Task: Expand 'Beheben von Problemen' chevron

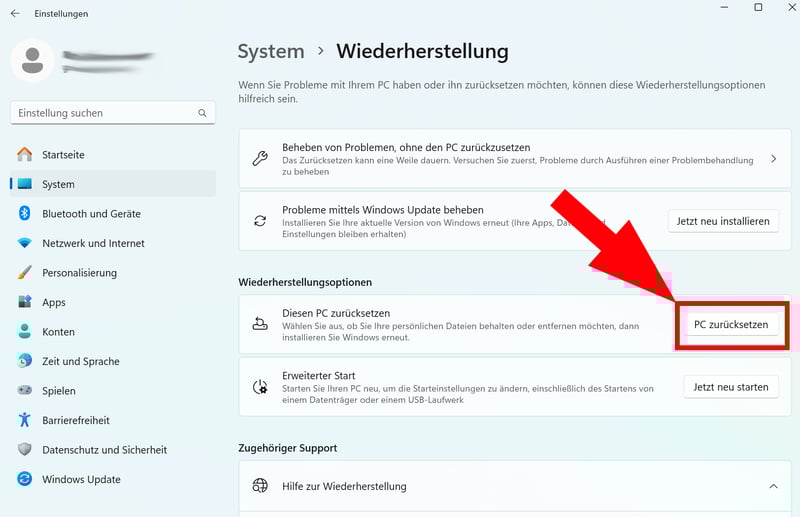Action: point(773,159)
